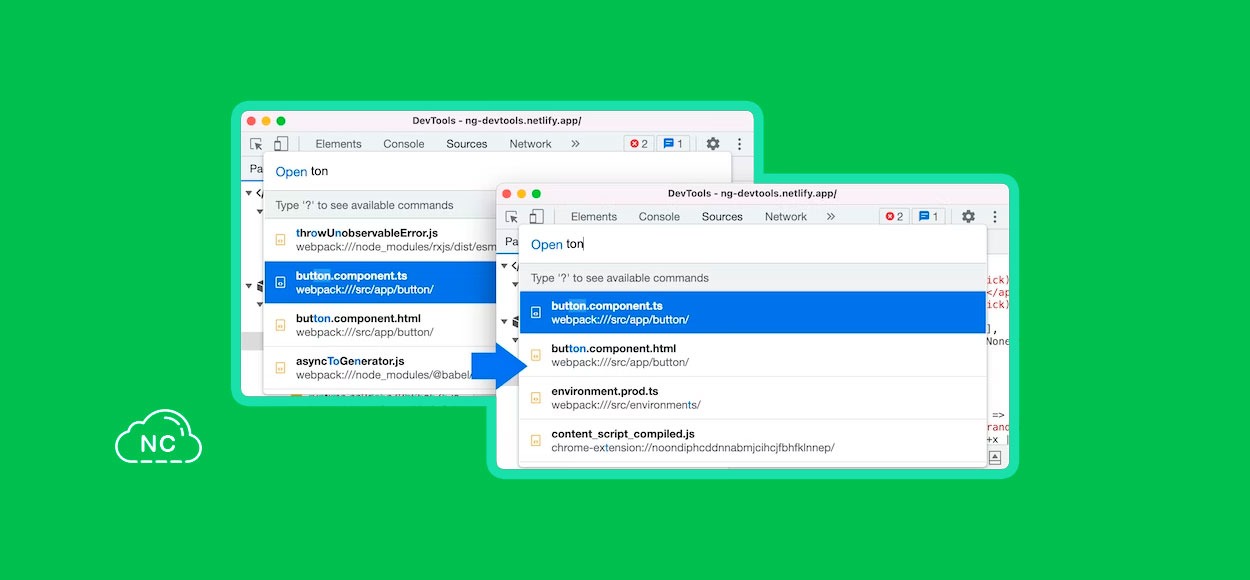The height and width of the screenshot is (580, 1250).
Task: Switch to Console tab in back DevTools window
Action: [404, 144]
